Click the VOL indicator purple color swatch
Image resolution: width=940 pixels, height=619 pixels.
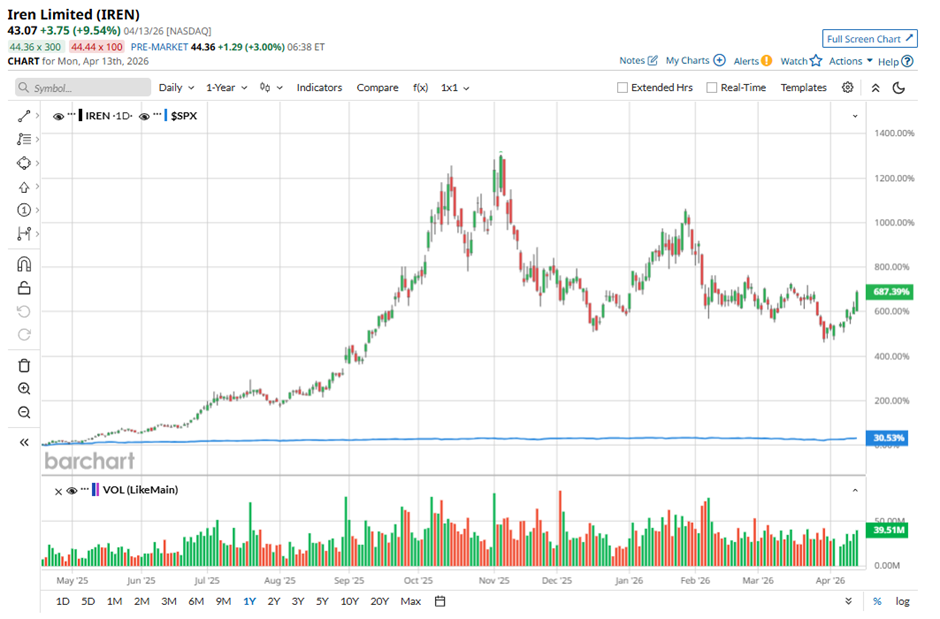click(x=97, y=490)
